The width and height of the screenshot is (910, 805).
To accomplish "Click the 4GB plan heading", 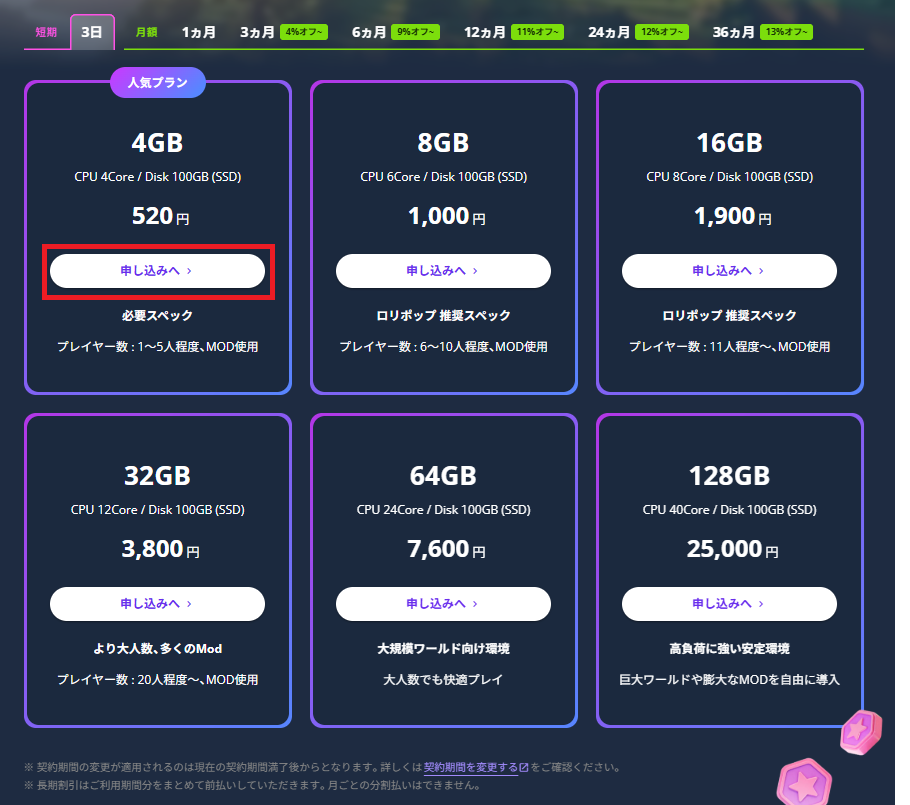I will [157, 143].
